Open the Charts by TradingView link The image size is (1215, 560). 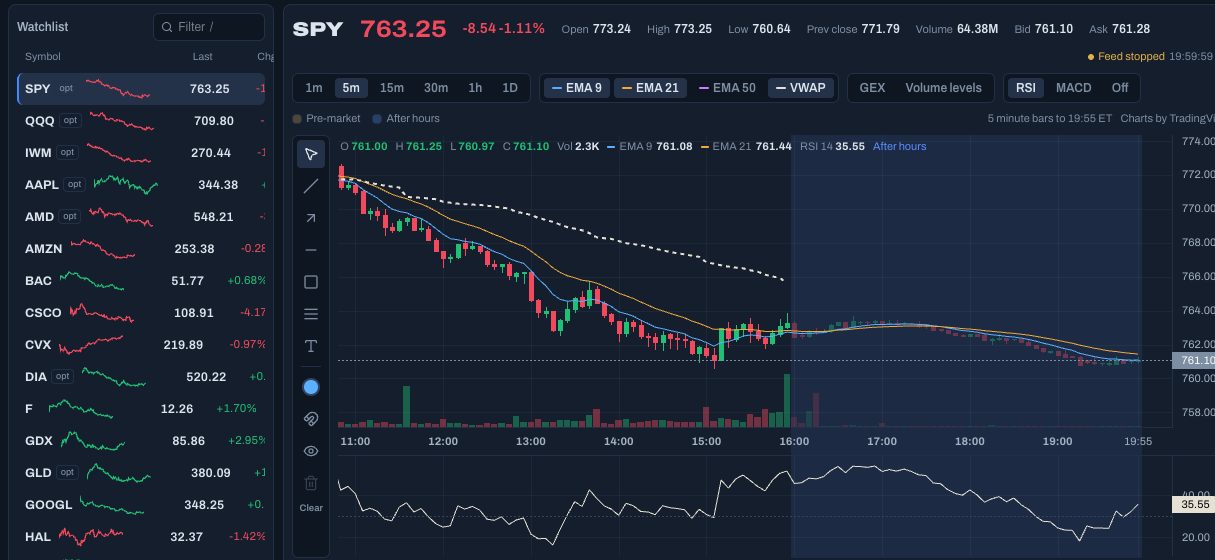[x=1167, y=118]
